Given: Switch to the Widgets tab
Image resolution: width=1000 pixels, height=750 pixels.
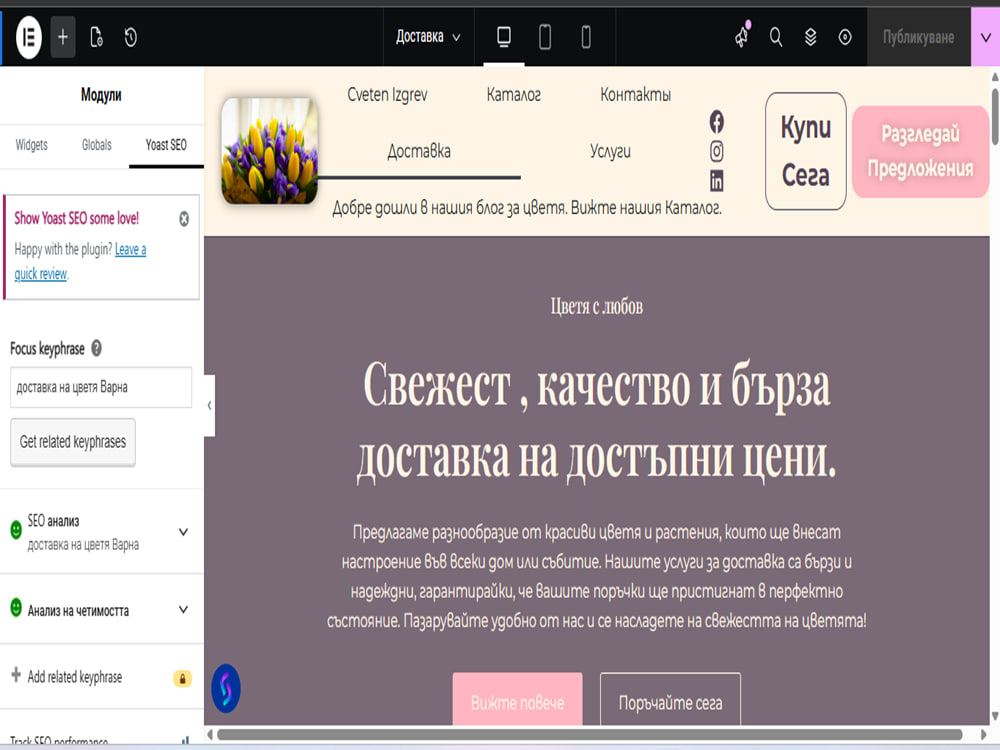Looking at the screenshot, I should [x=31, y=145].
